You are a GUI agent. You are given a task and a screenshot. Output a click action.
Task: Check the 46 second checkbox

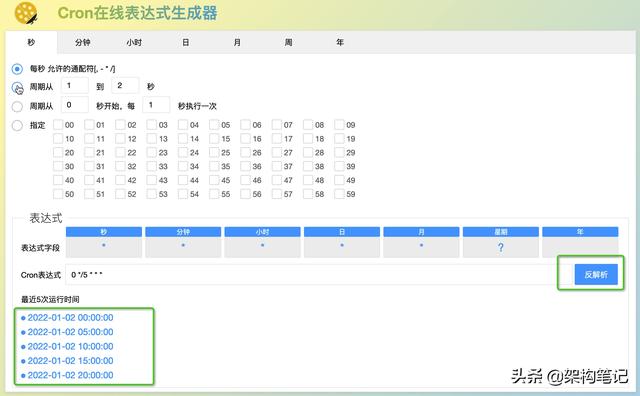click(x=245, y=180)
